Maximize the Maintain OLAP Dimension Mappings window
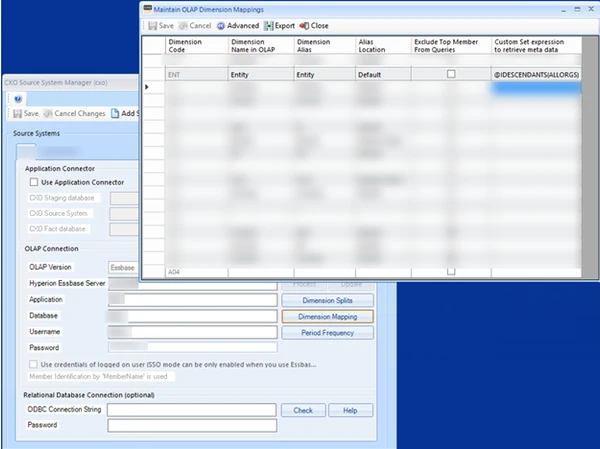Screen dimensions: 600x449 coord(577,10)
